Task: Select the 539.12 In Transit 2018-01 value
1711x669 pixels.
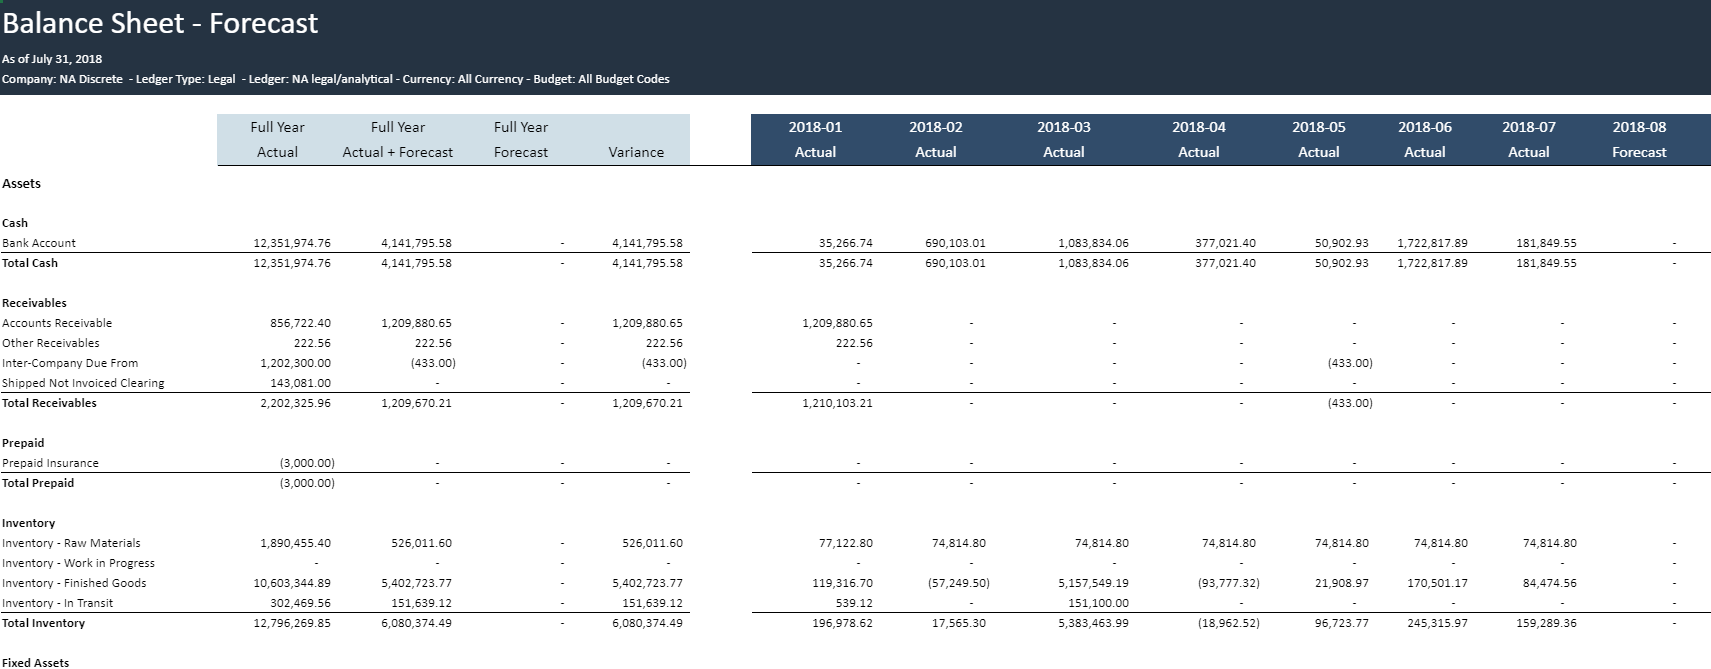Action: [x=854, y=603]
